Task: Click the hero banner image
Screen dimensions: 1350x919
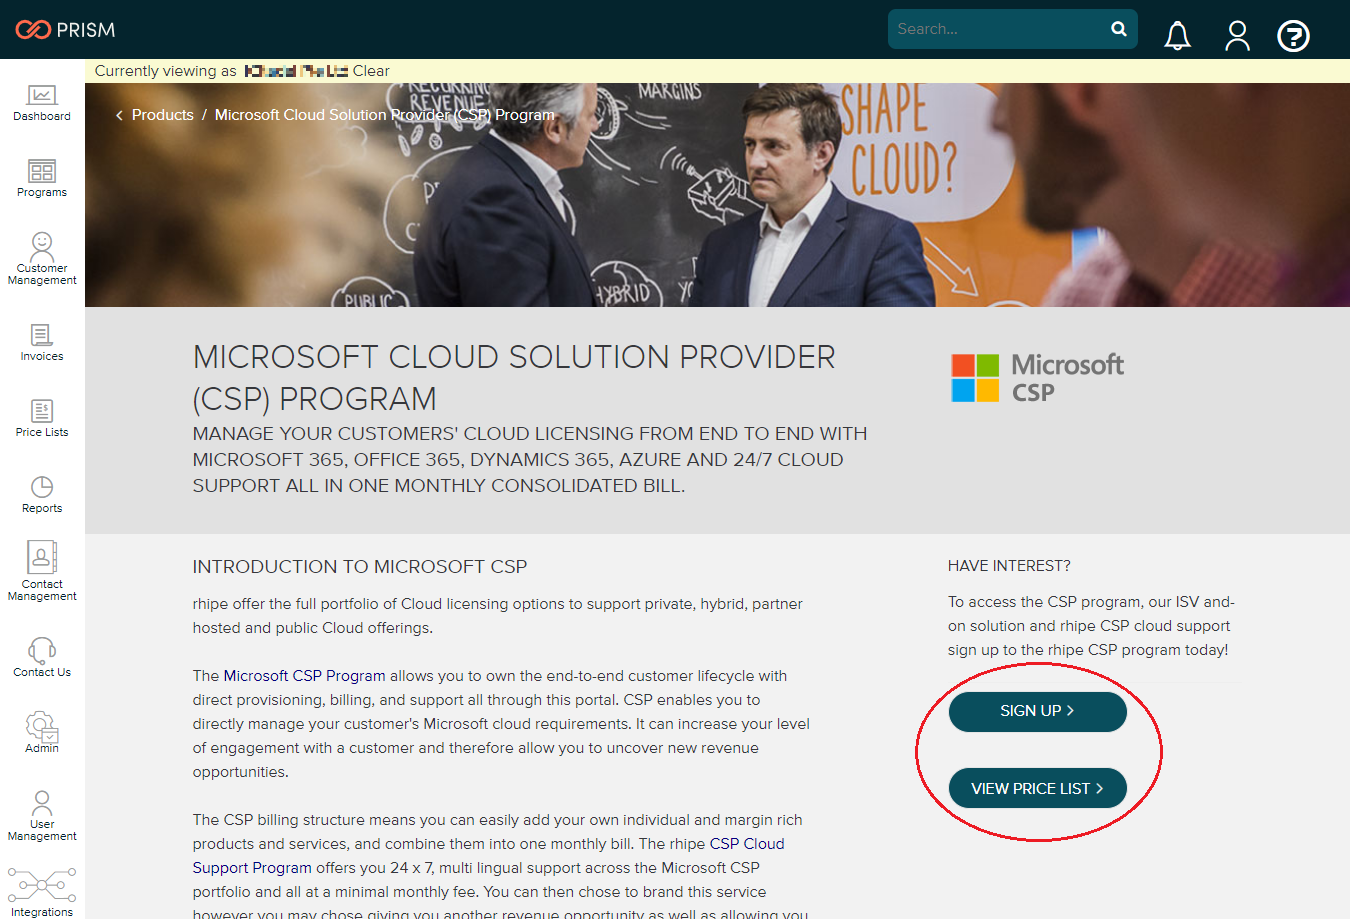Action: [x=717, y=195]
